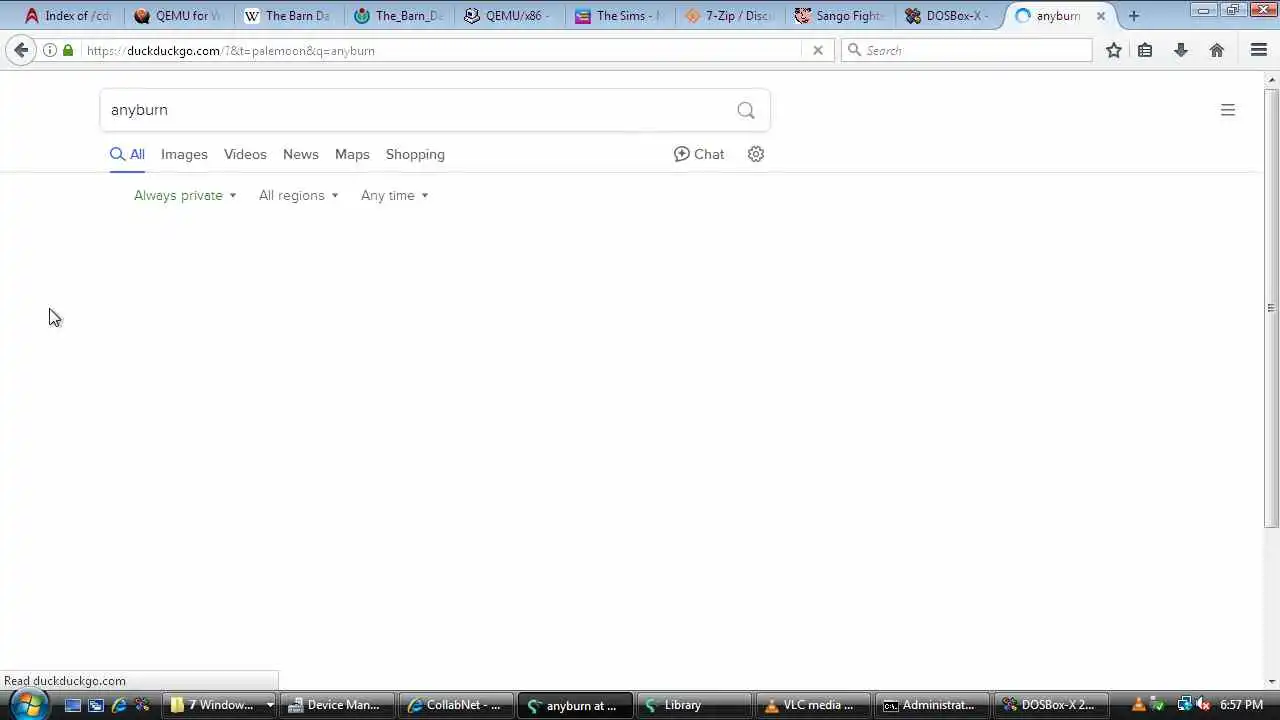Launch Internet Explorer from quick launch
The width and height of the screenshot is (1280, 720).
click(x=119, y=705)
